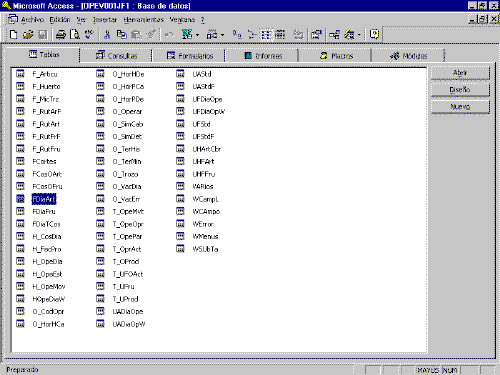
Task: Select the F_Articu table
Action: click(x=45, y=74)
